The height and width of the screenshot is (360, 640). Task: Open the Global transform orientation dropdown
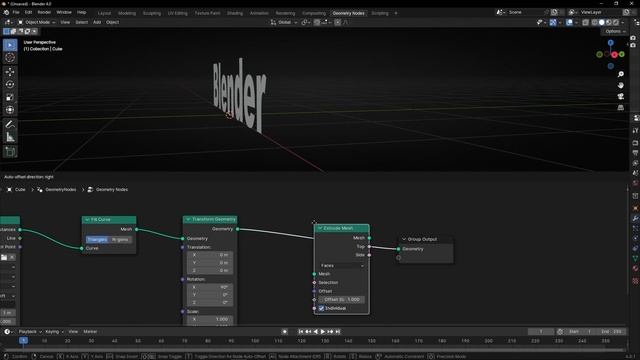pos(284,22)
